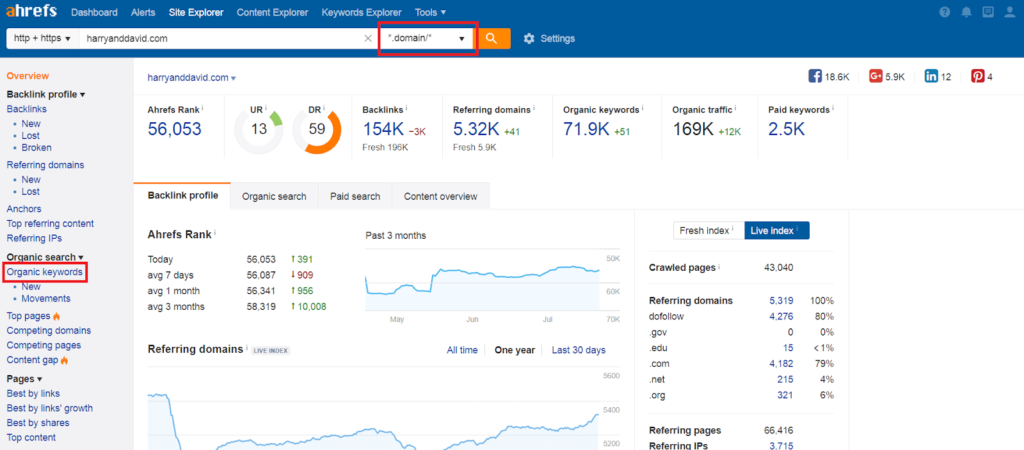Click the Google Plus shares icon 5.9K
The width and height of the screenshot is (1024, 450).
pos(876,76)
